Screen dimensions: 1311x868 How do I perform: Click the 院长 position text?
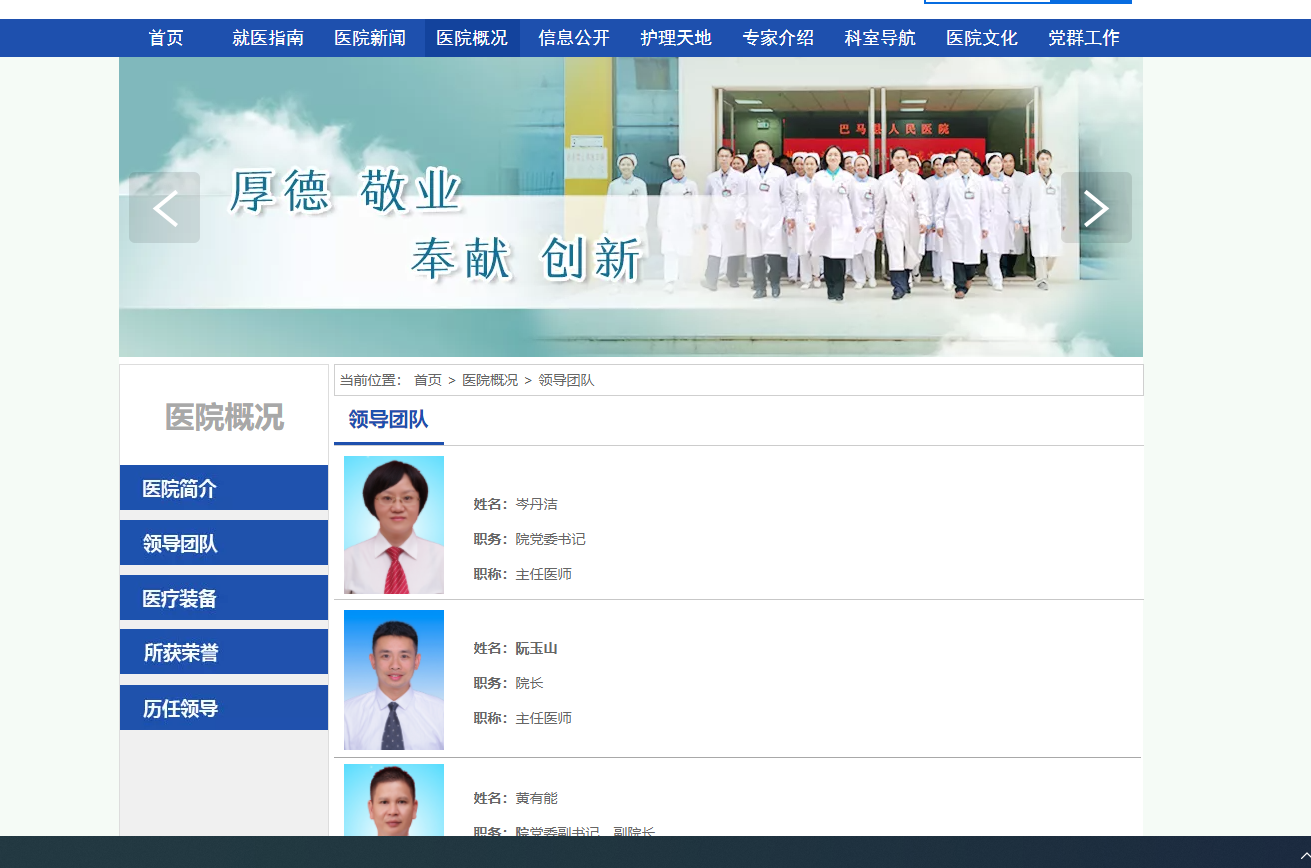pyautogui.click(x=529, y=683)
